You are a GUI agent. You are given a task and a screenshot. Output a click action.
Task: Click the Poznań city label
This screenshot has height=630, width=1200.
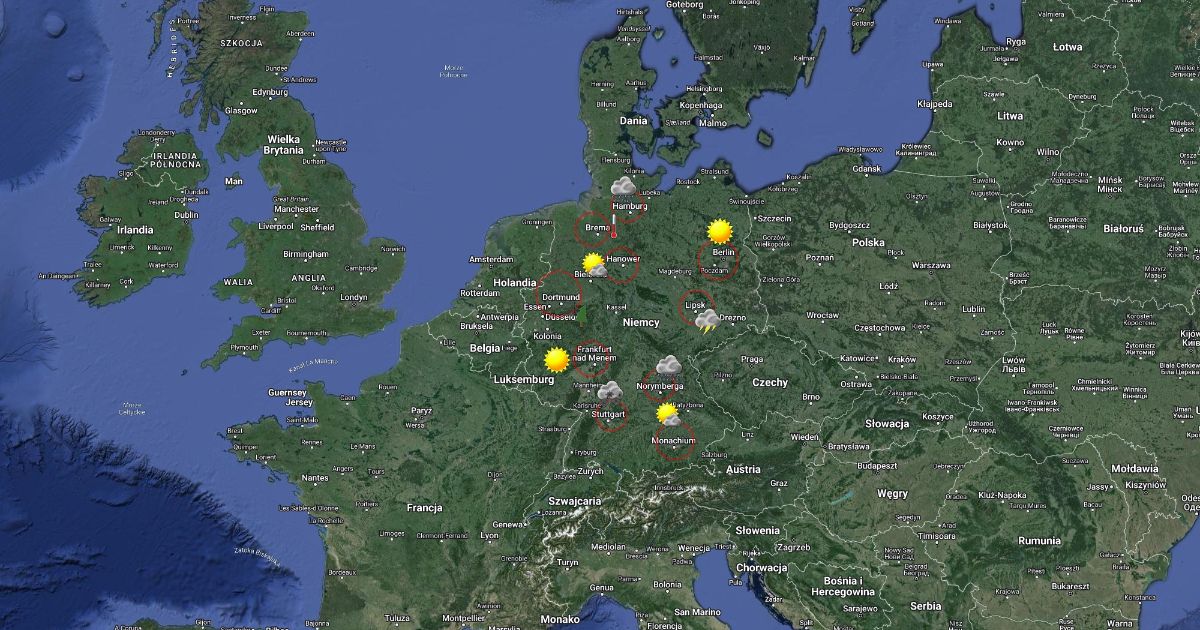(x=820, y=257)
